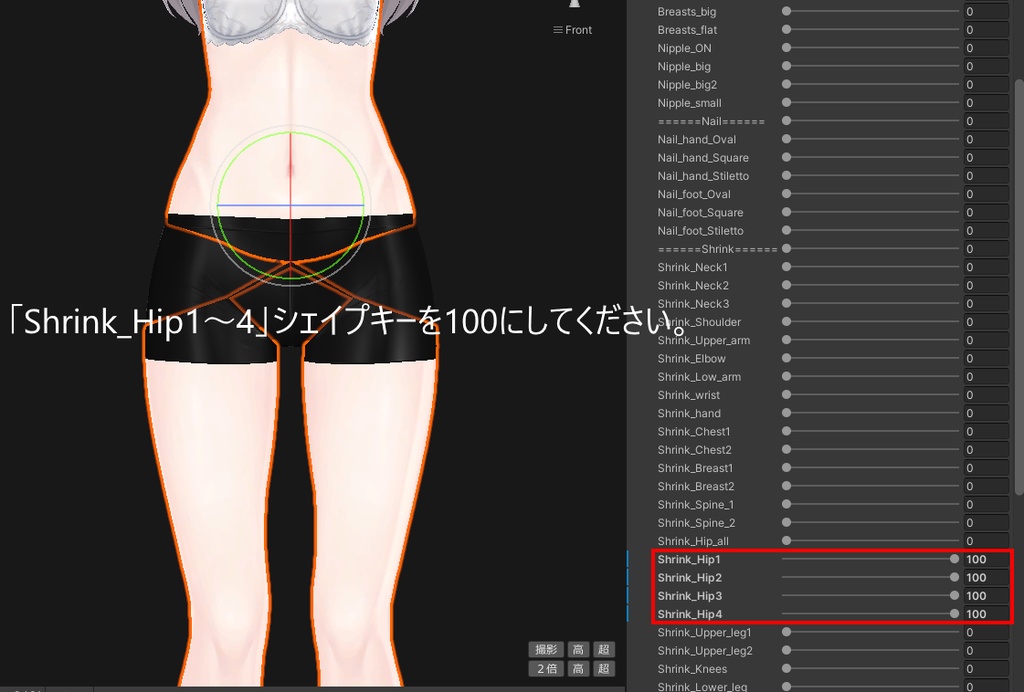Click the Breasts_big value field
The height and width of the screenshot is (692, 1024).
986,12
